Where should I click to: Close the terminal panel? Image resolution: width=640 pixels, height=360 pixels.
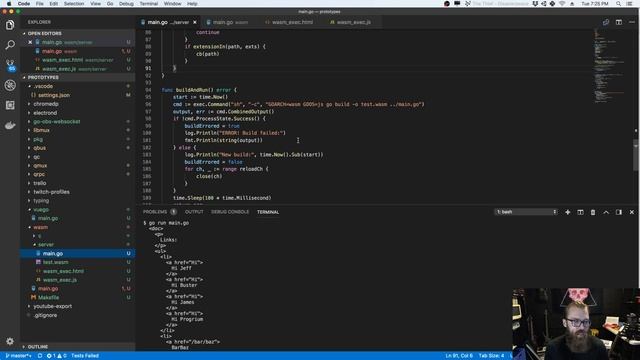[632, 212]
